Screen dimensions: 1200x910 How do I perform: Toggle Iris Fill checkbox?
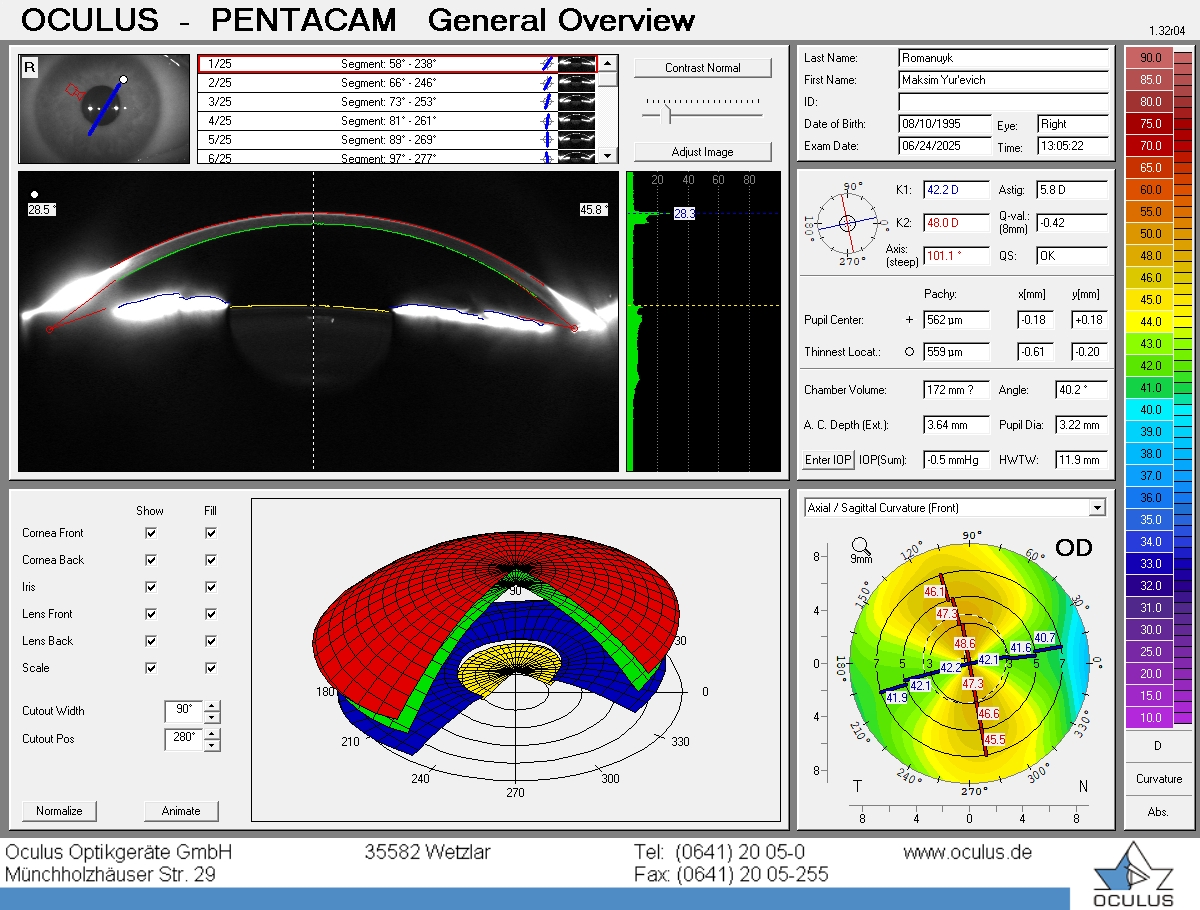tap(211, 587)
